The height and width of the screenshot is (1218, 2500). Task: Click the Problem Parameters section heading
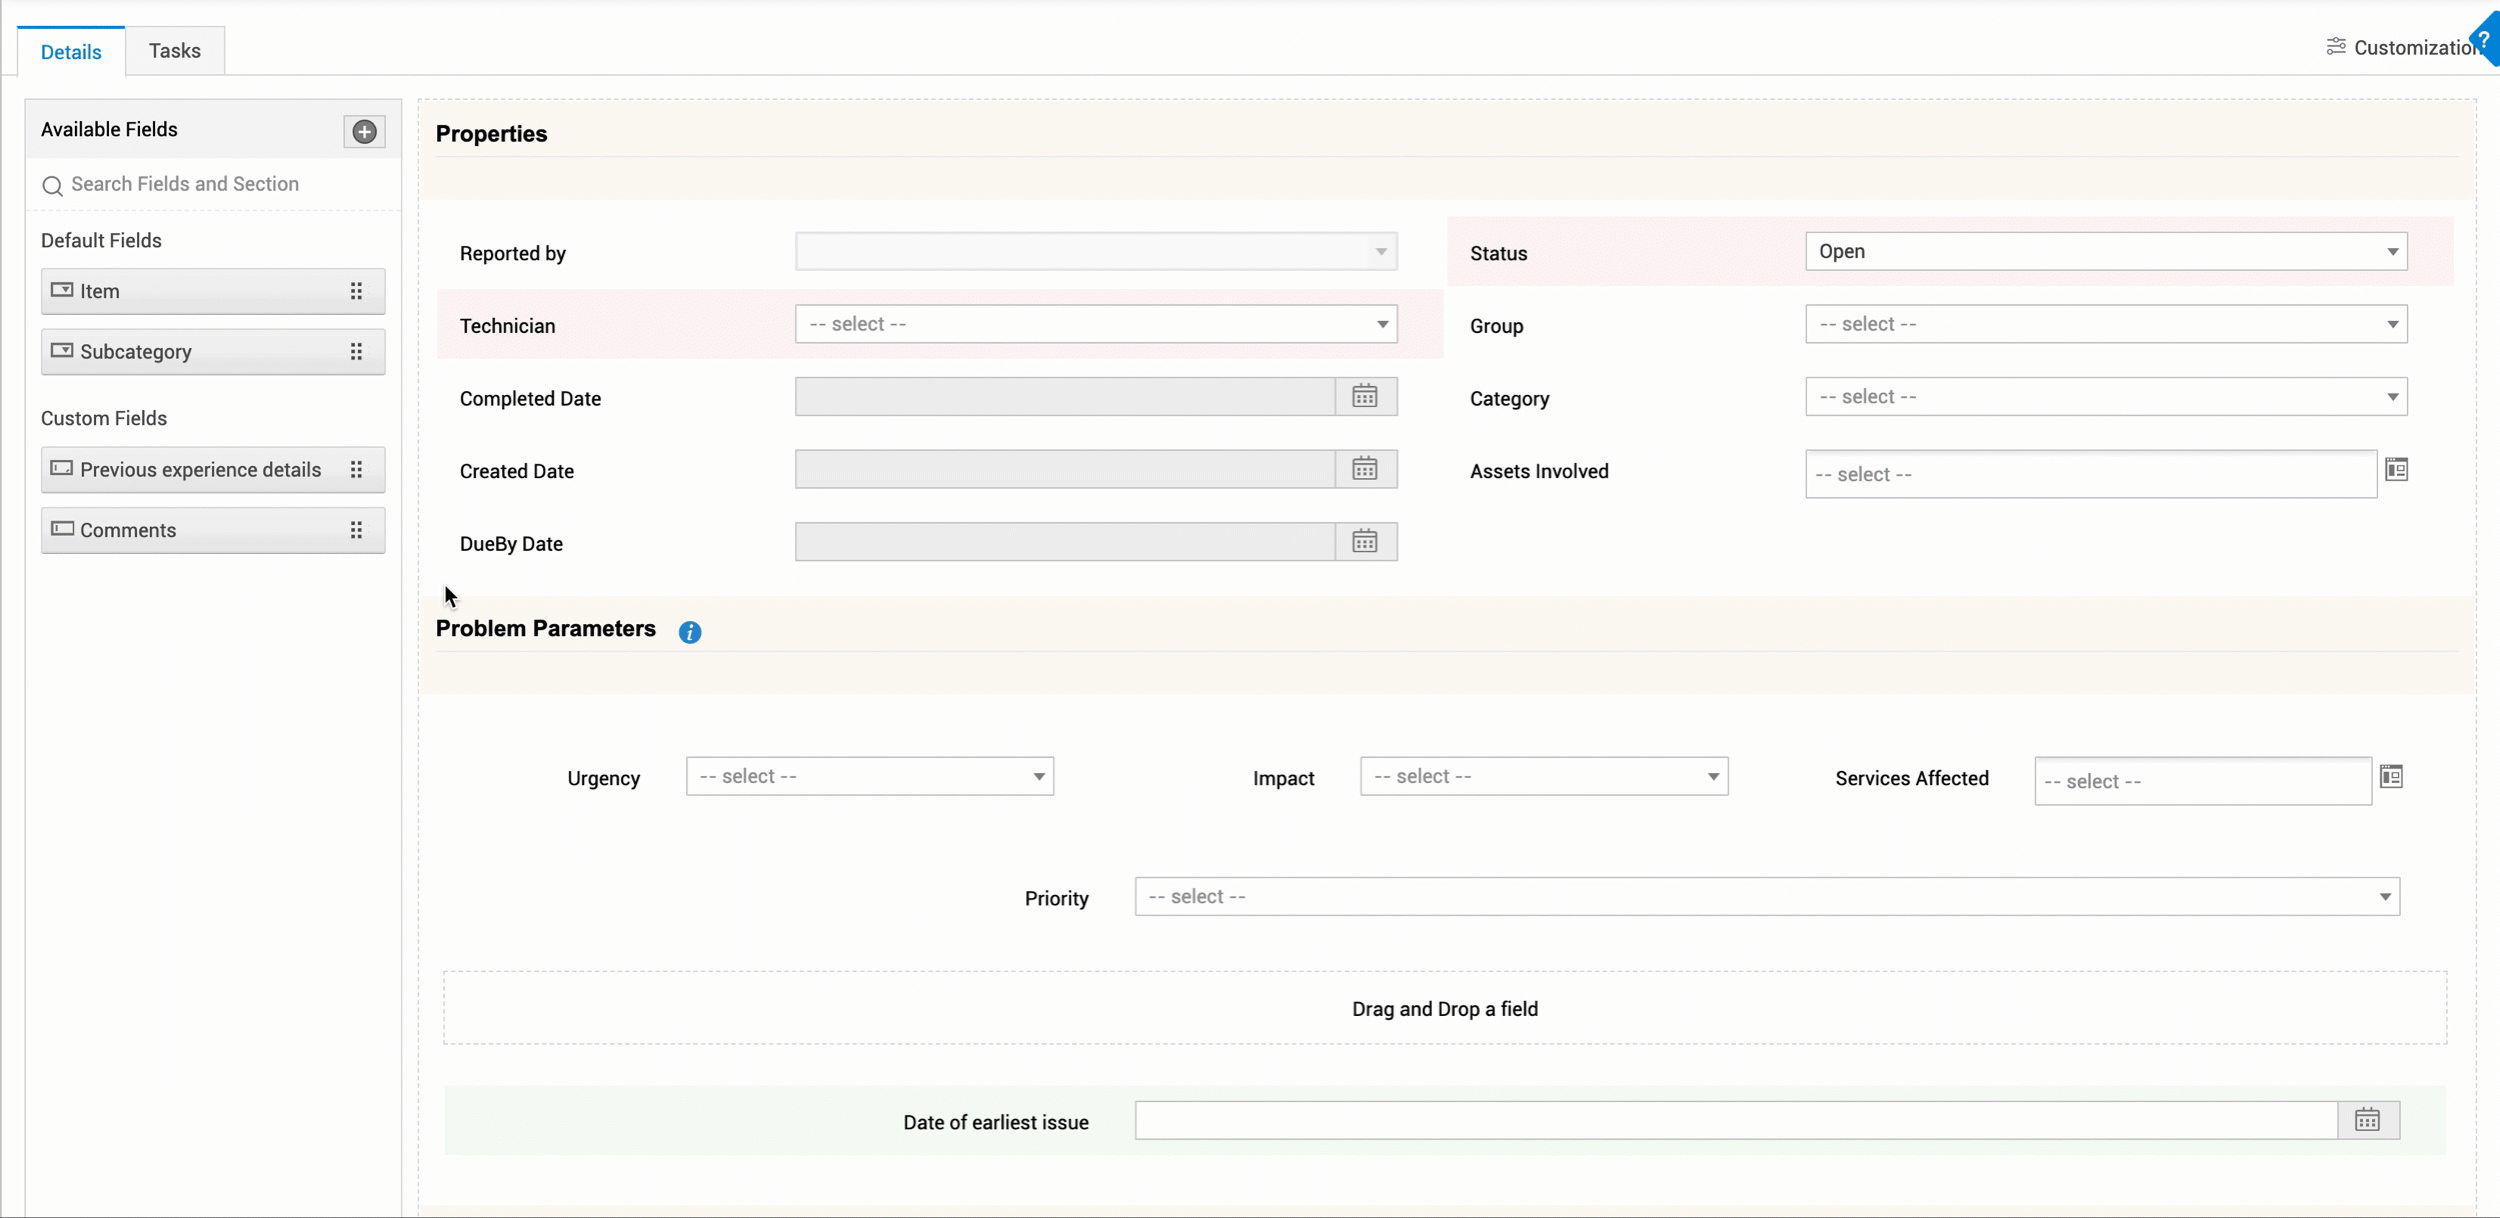click(546, 629)
